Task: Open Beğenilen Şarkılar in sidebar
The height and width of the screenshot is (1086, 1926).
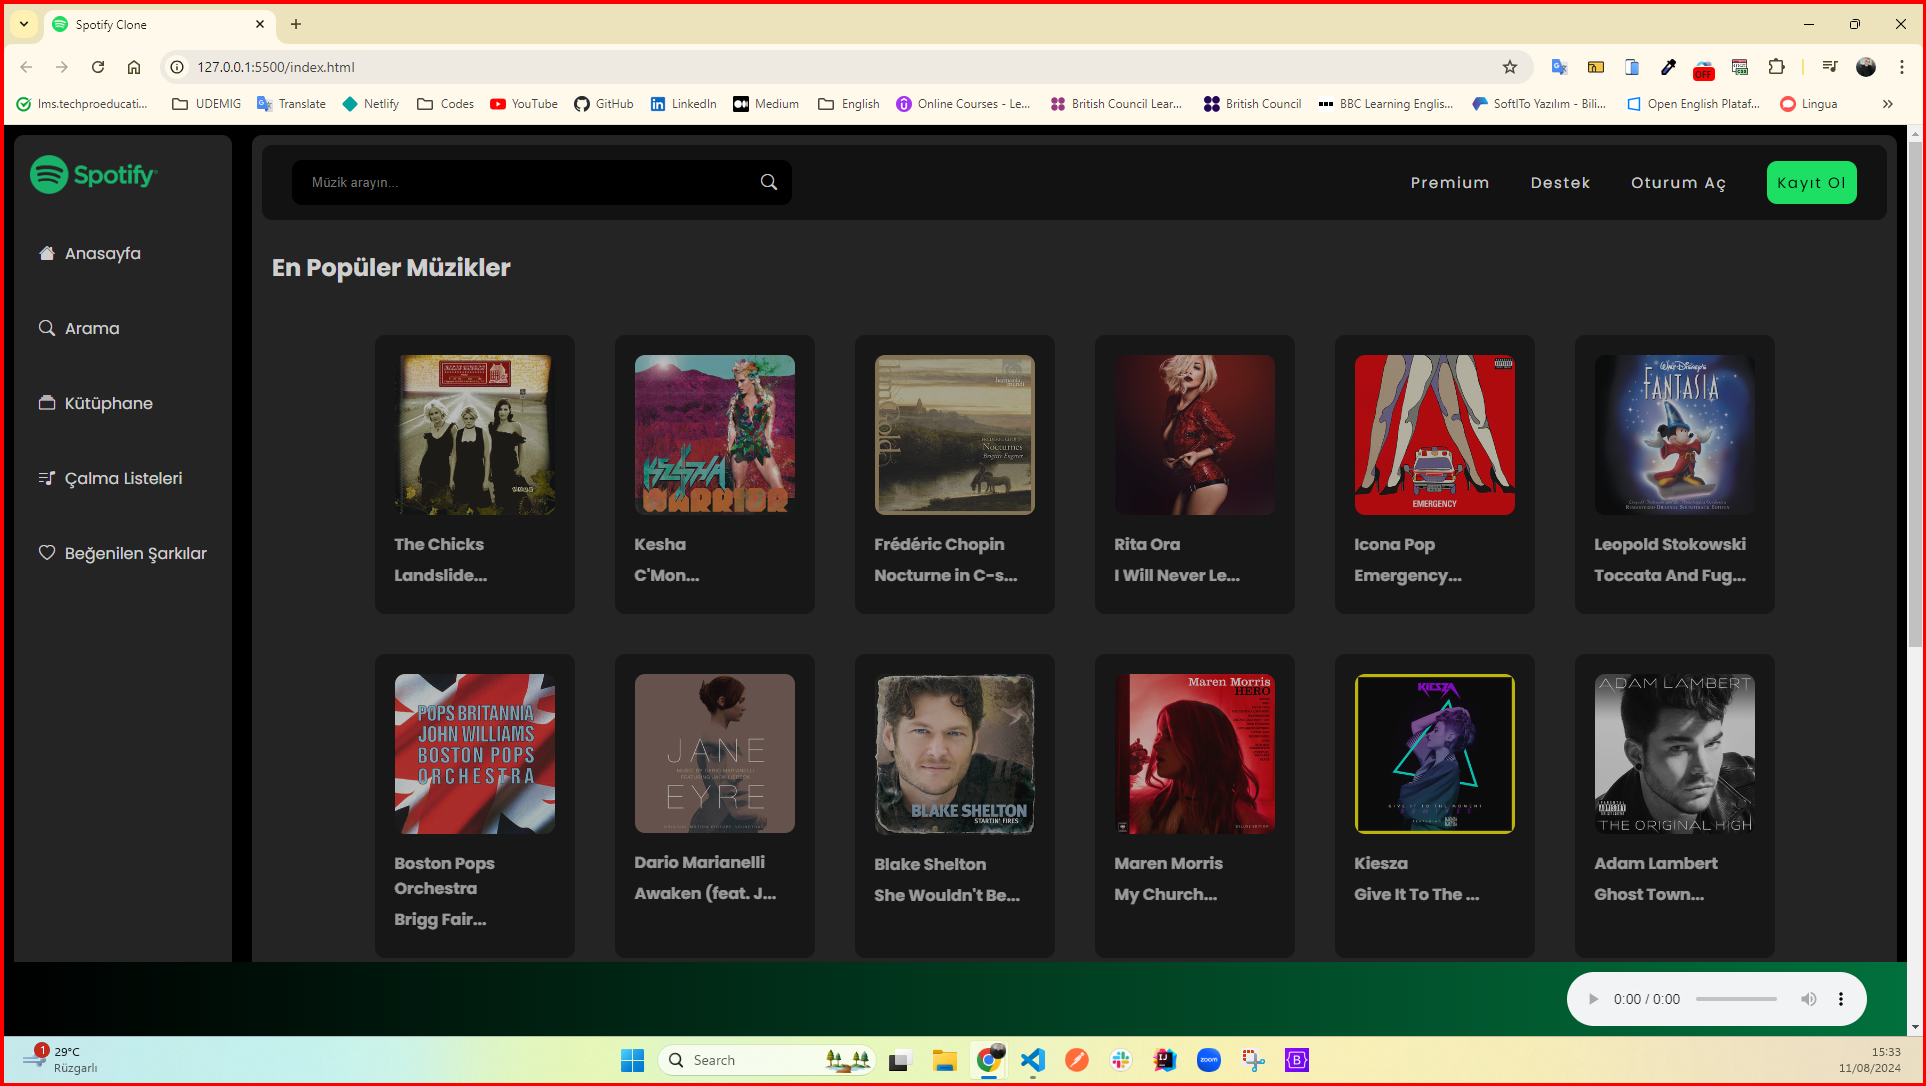Action: pyautogui.click(x=135, y=554)
